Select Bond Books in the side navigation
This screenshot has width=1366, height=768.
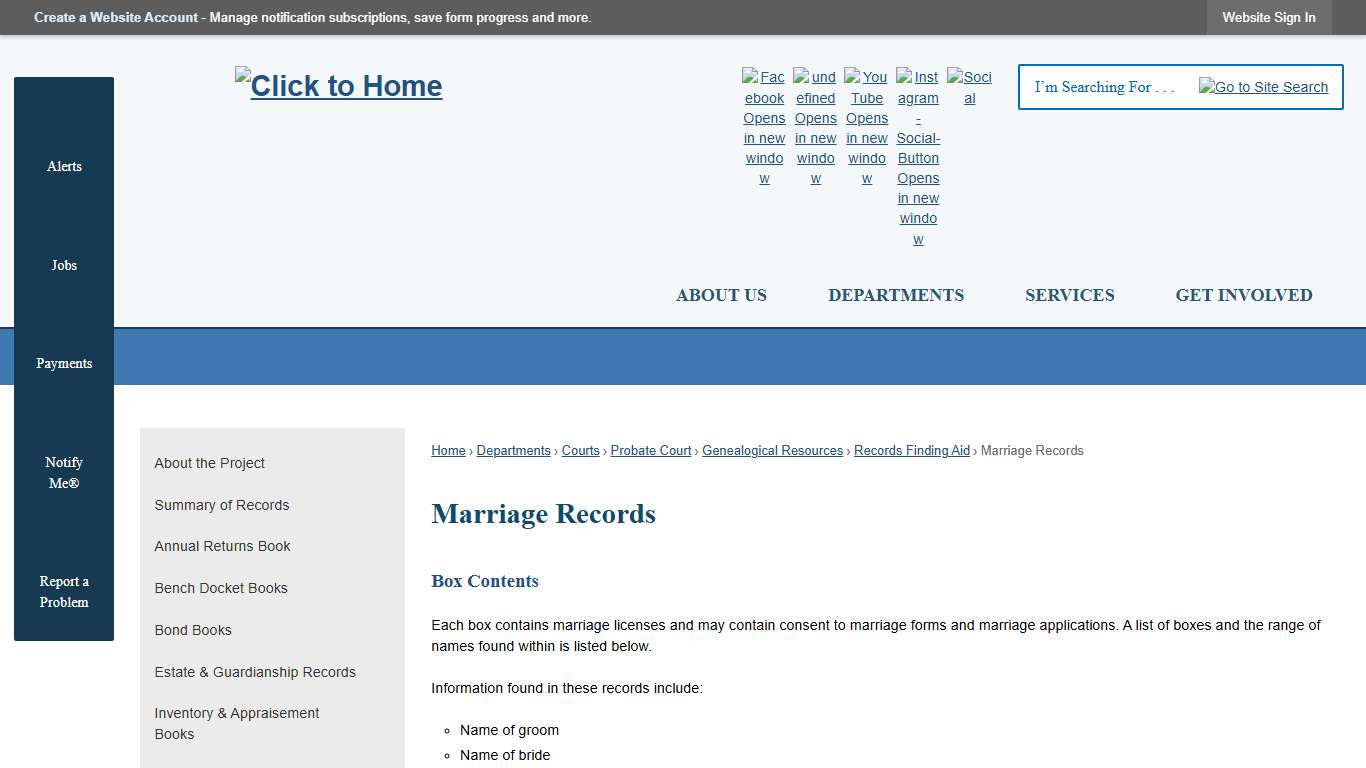[x=193, y=630]
